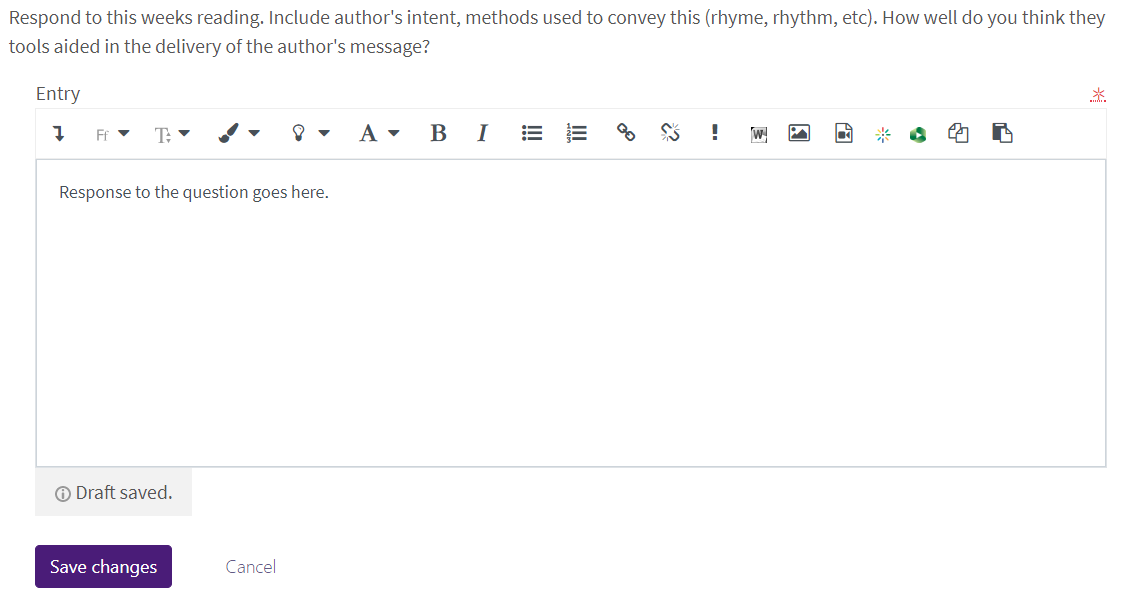Remove a hyperlink with the unlink tool
This screenshot has width=1140, height=602.
(x=670, y=132)
